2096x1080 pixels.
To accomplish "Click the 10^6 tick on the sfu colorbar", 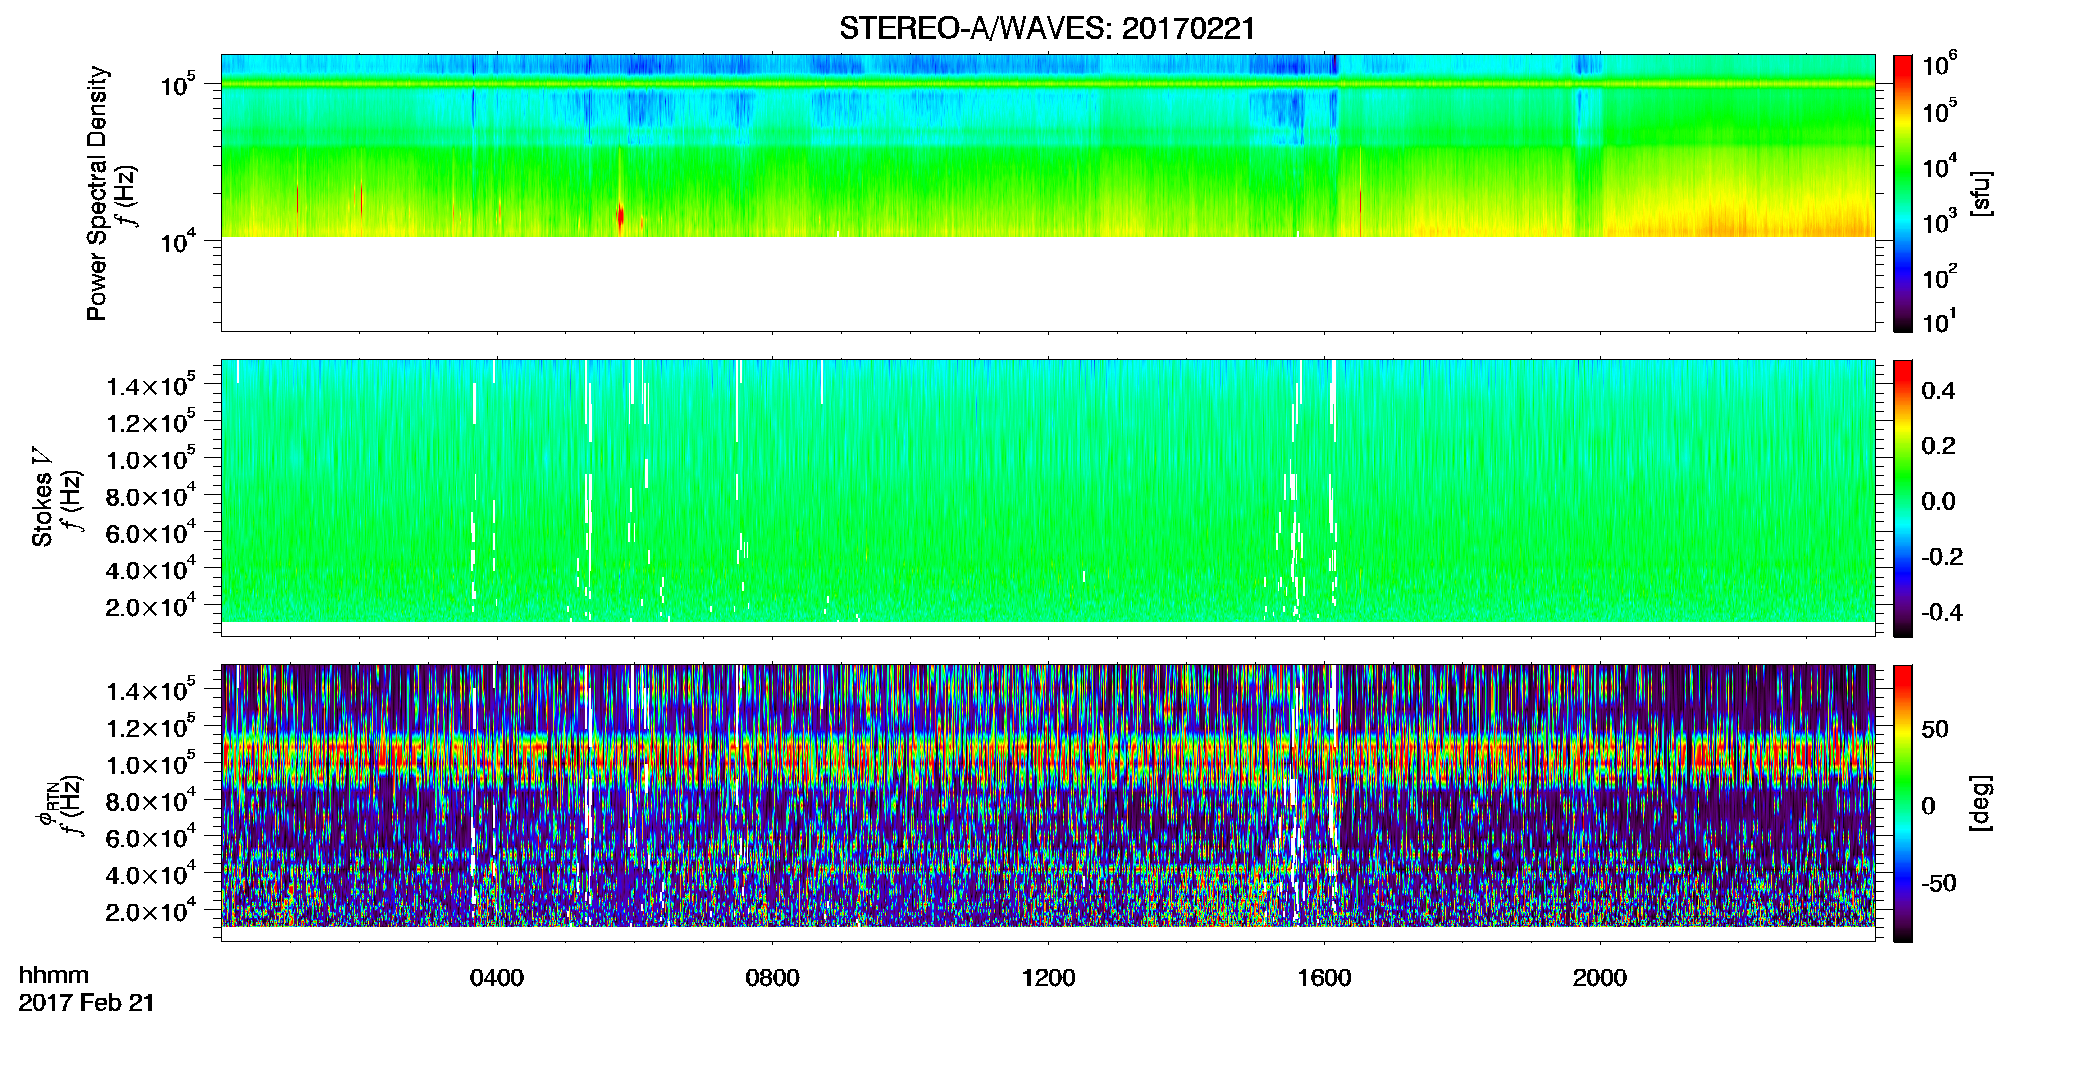I will [x=1940, y=66].
